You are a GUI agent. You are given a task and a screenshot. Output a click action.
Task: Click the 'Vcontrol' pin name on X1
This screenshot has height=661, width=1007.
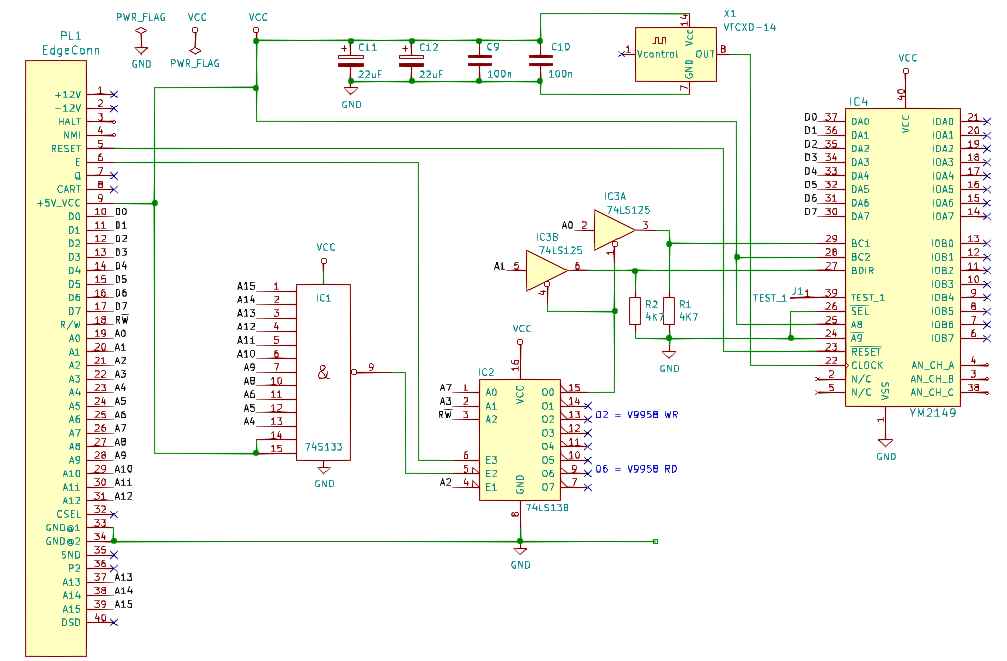click(x=658, y=54)
